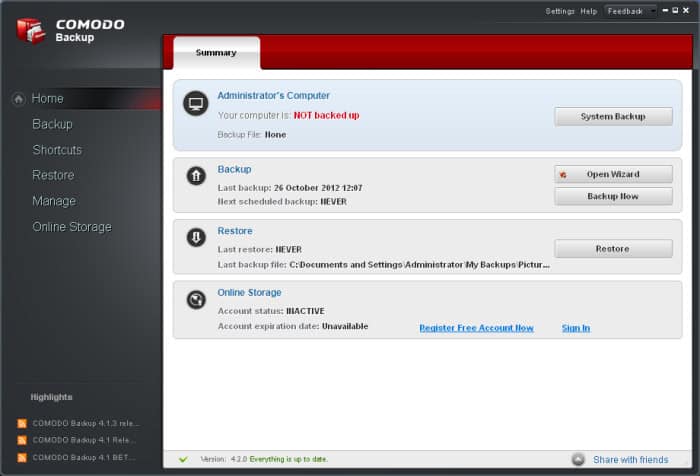Click the Home icon in sidebar
Viewport: 700px width, 476px height.
[x=18, y=99]
